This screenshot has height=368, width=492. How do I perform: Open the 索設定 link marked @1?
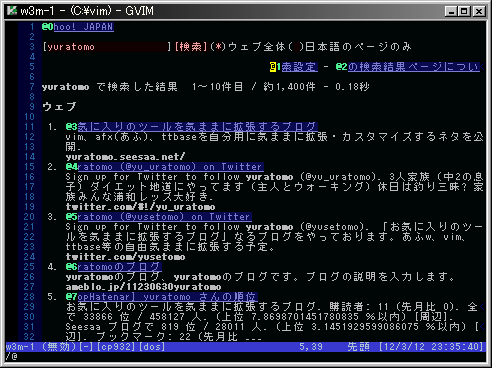(x=299, y=67)
